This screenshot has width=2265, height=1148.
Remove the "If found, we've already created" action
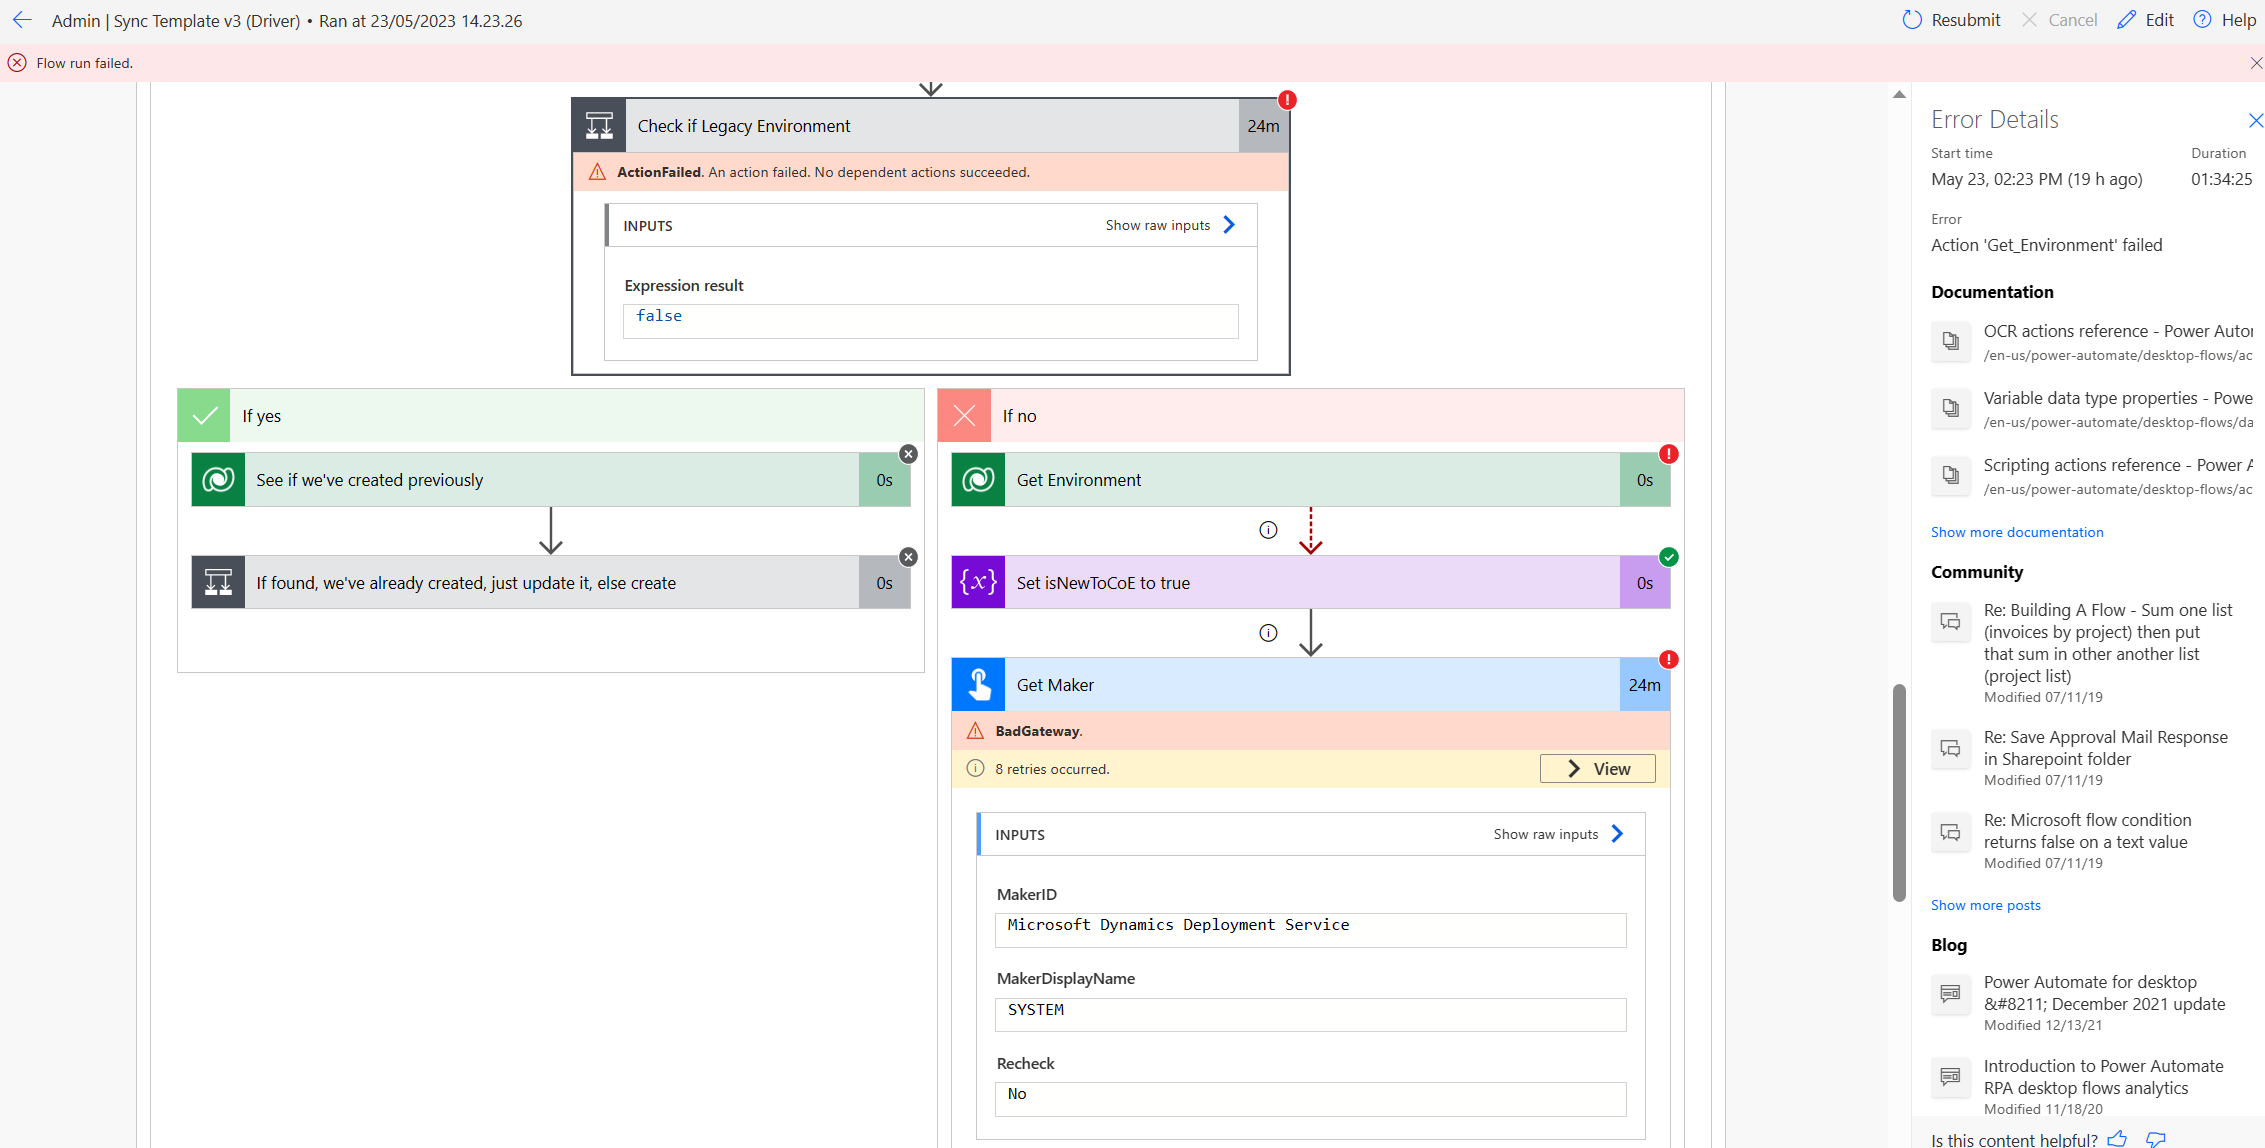pyautogui.click(x=908, y=556)
